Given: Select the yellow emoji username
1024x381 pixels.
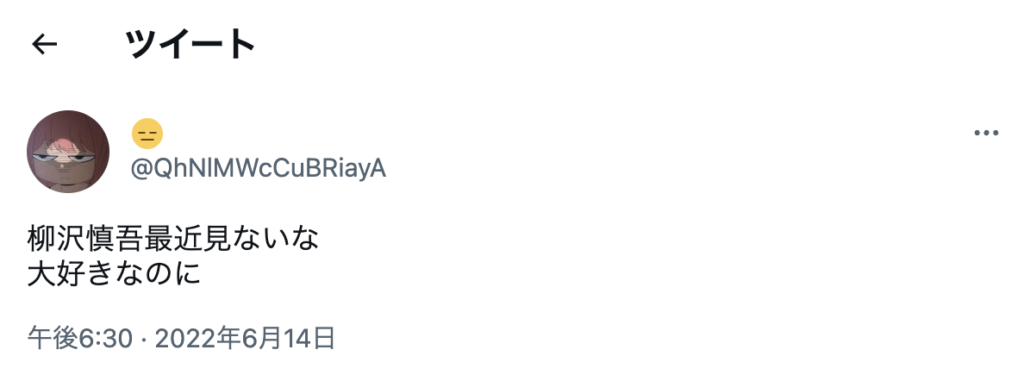Looking at the screenshot, I should point(147,134).
